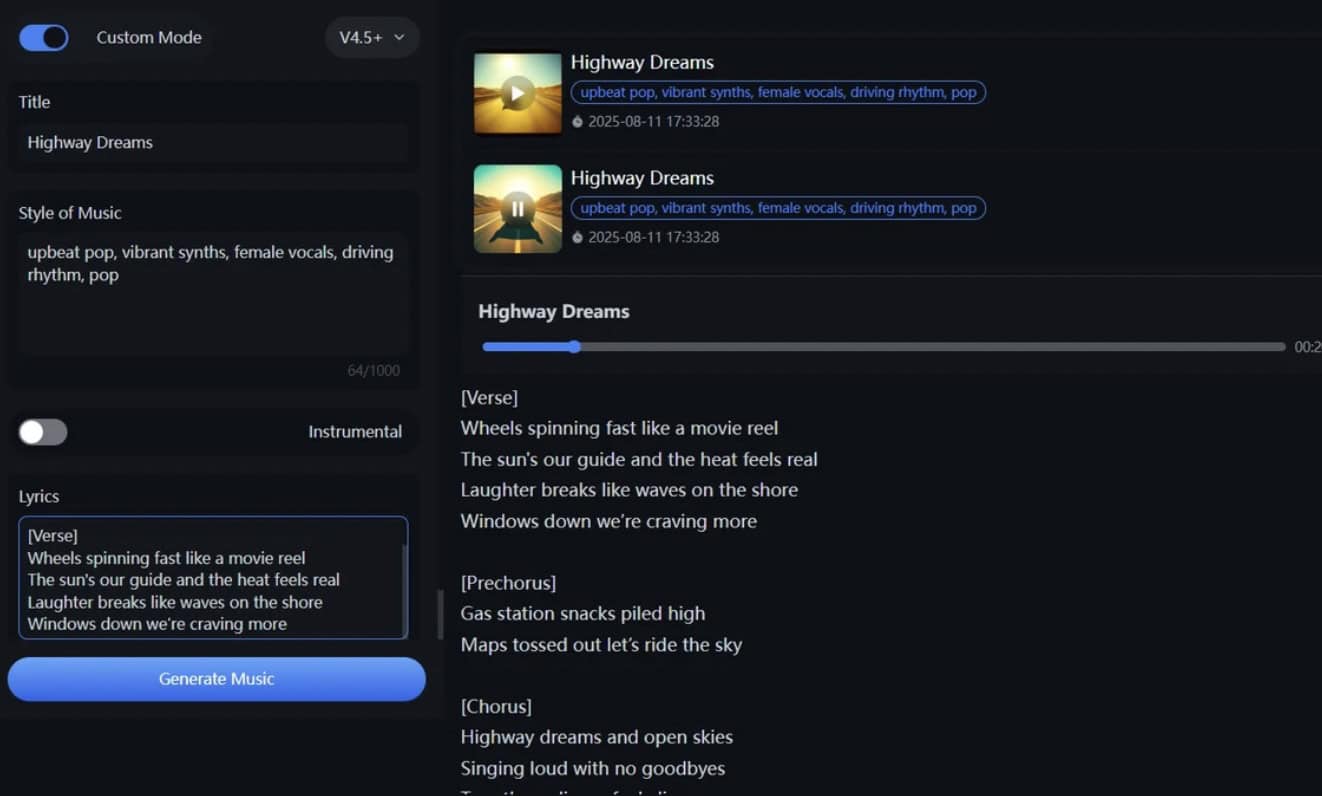The height and width of the screenshot is (796, 1322).
Task: Play the first Highway Dreams track
Action: 517,93
